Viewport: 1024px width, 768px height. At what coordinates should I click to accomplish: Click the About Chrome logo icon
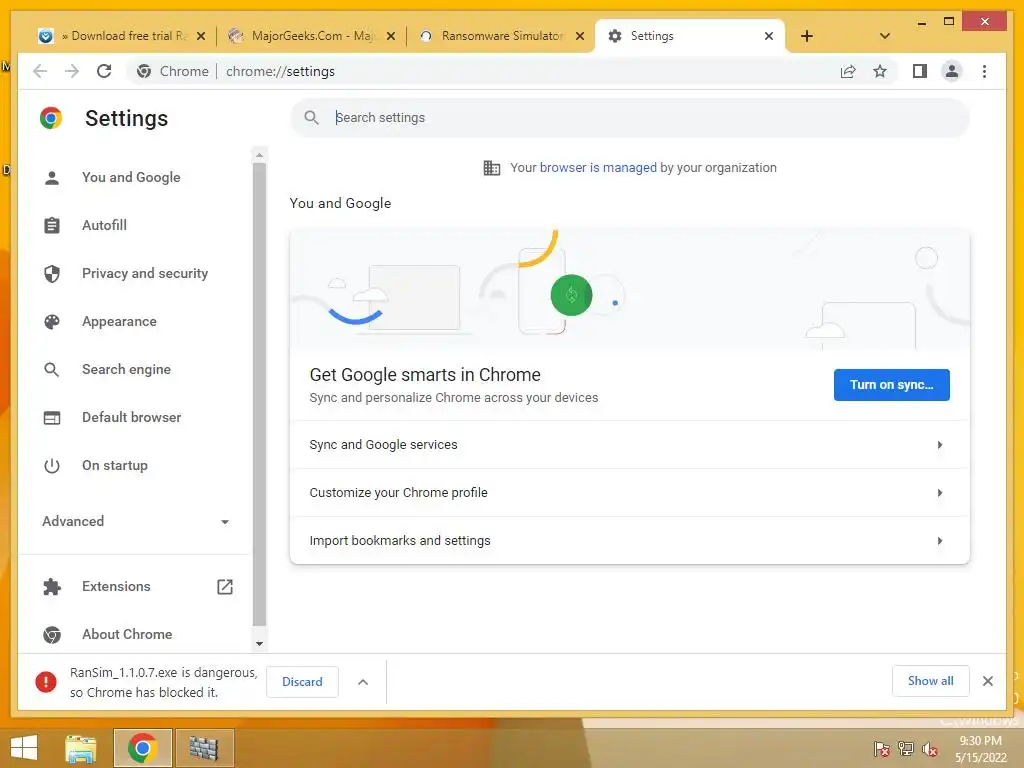pyautogui.click(x=52, y=634)
